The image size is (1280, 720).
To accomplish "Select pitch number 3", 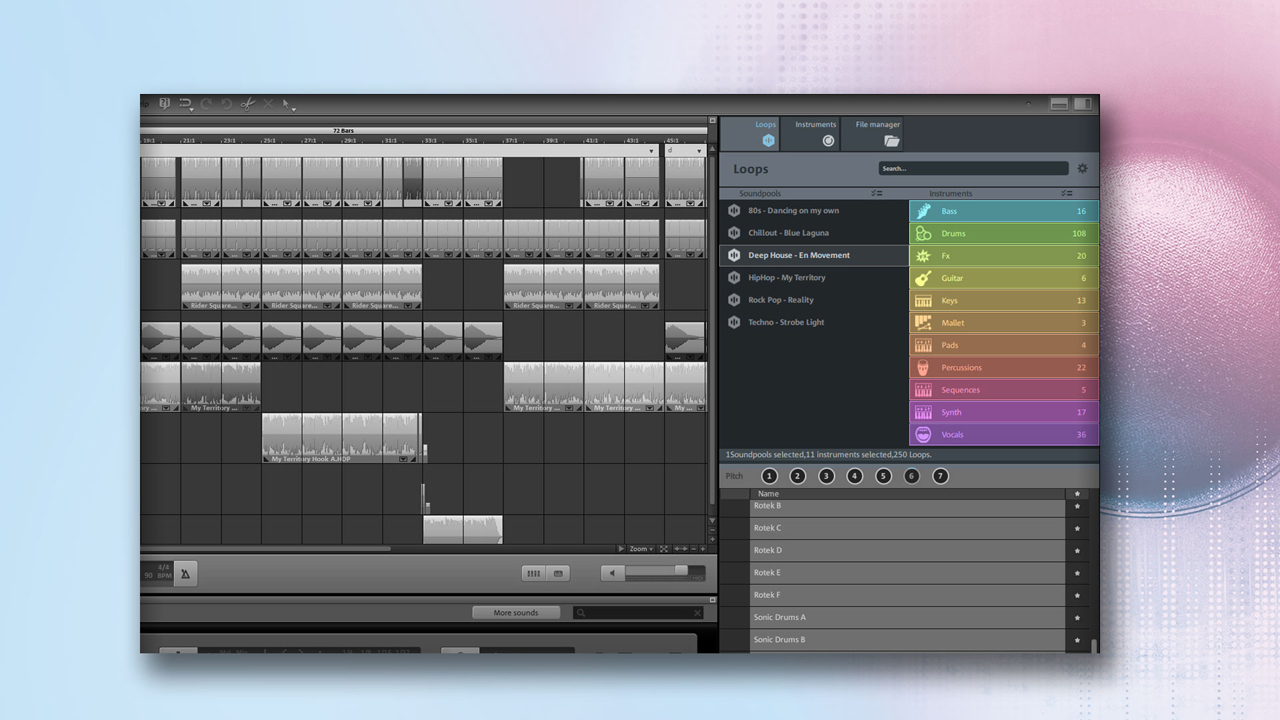I will 826,476.
